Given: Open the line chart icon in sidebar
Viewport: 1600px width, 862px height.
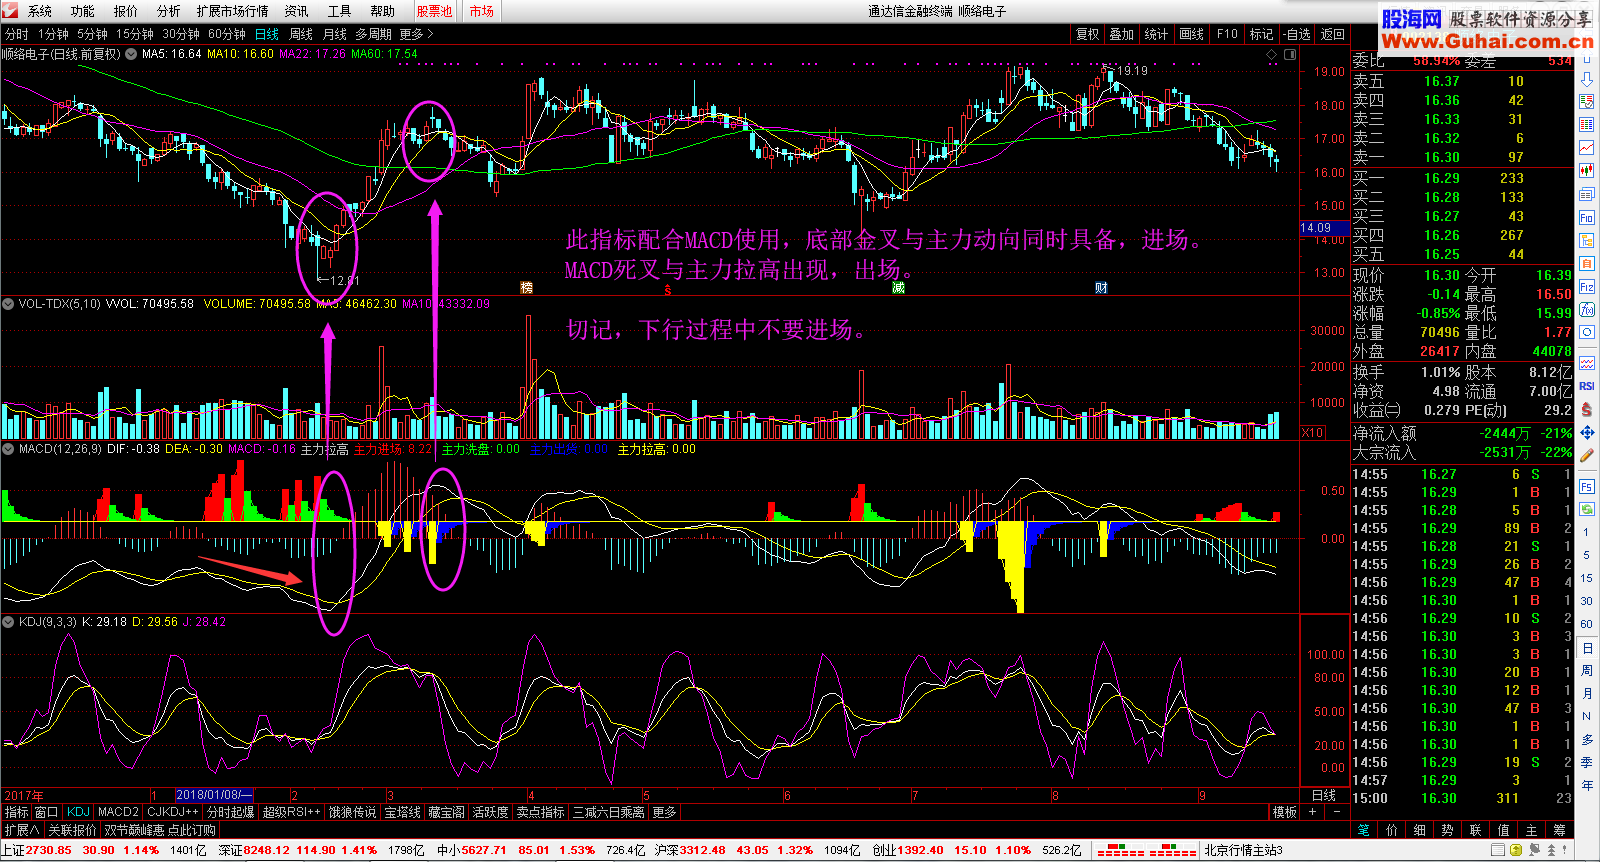Looking at the screenshot, I should click(1587, 148).
